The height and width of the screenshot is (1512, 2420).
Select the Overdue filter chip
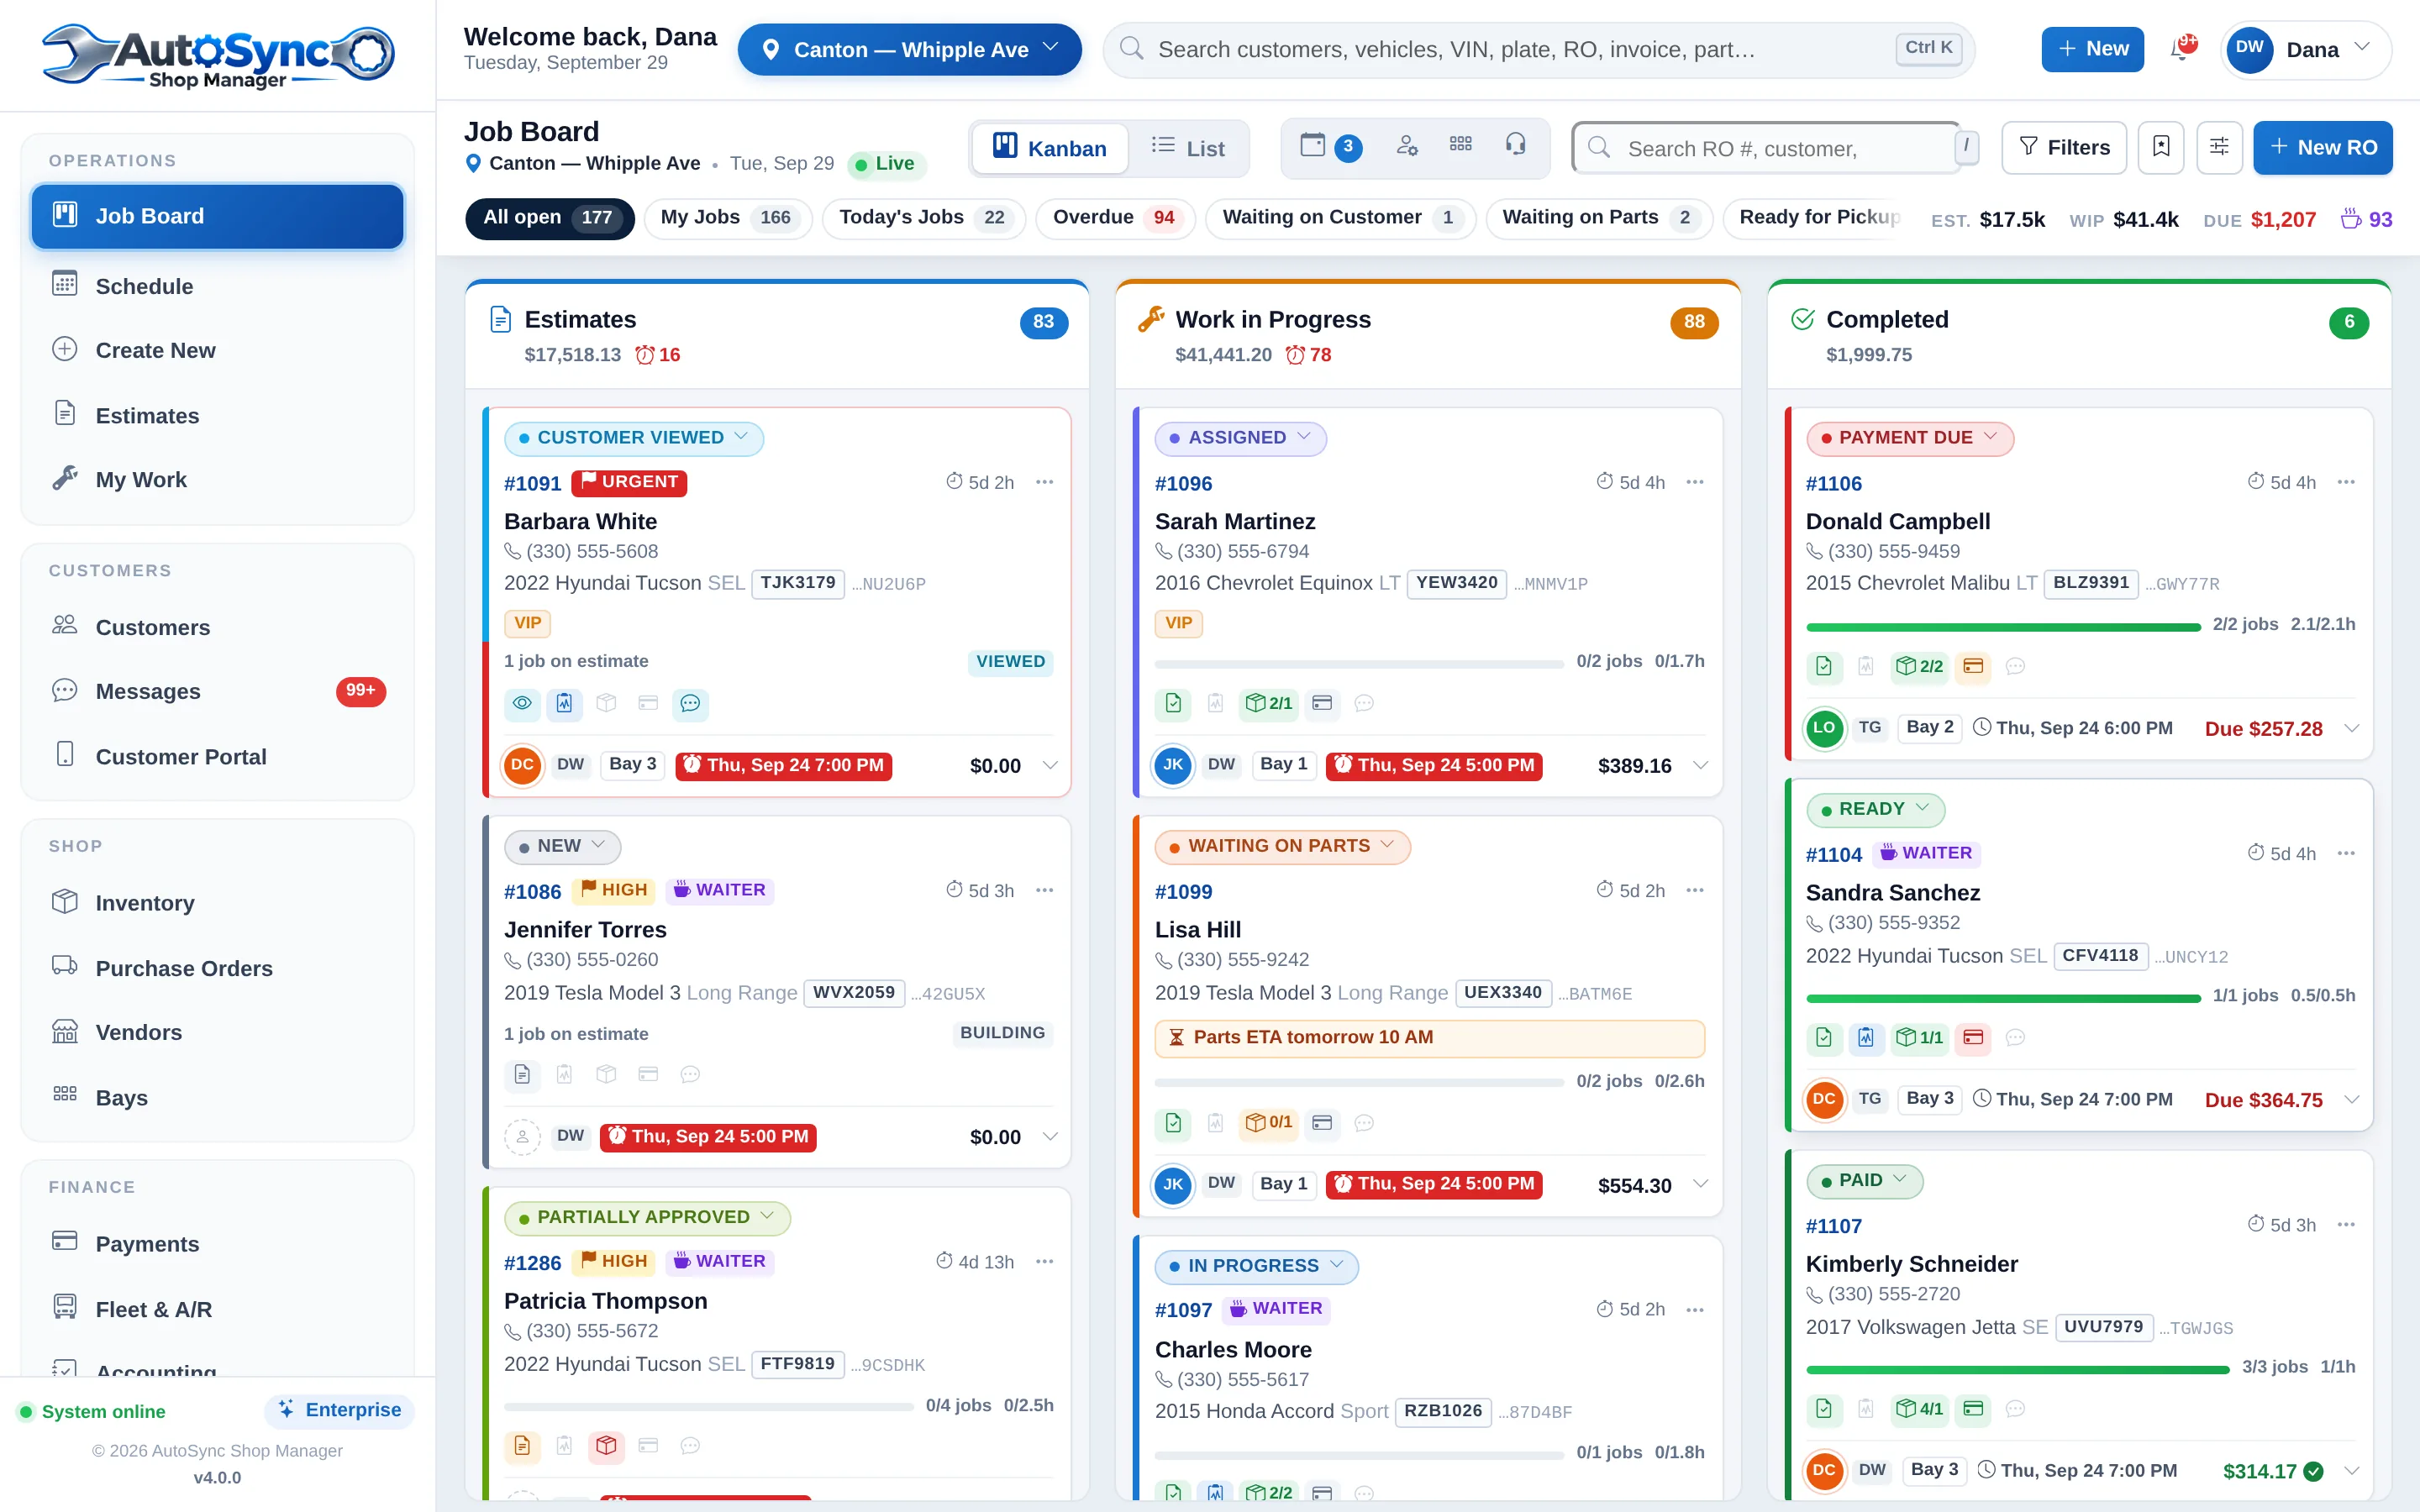pyautogui.click(x=1115, y=218)
